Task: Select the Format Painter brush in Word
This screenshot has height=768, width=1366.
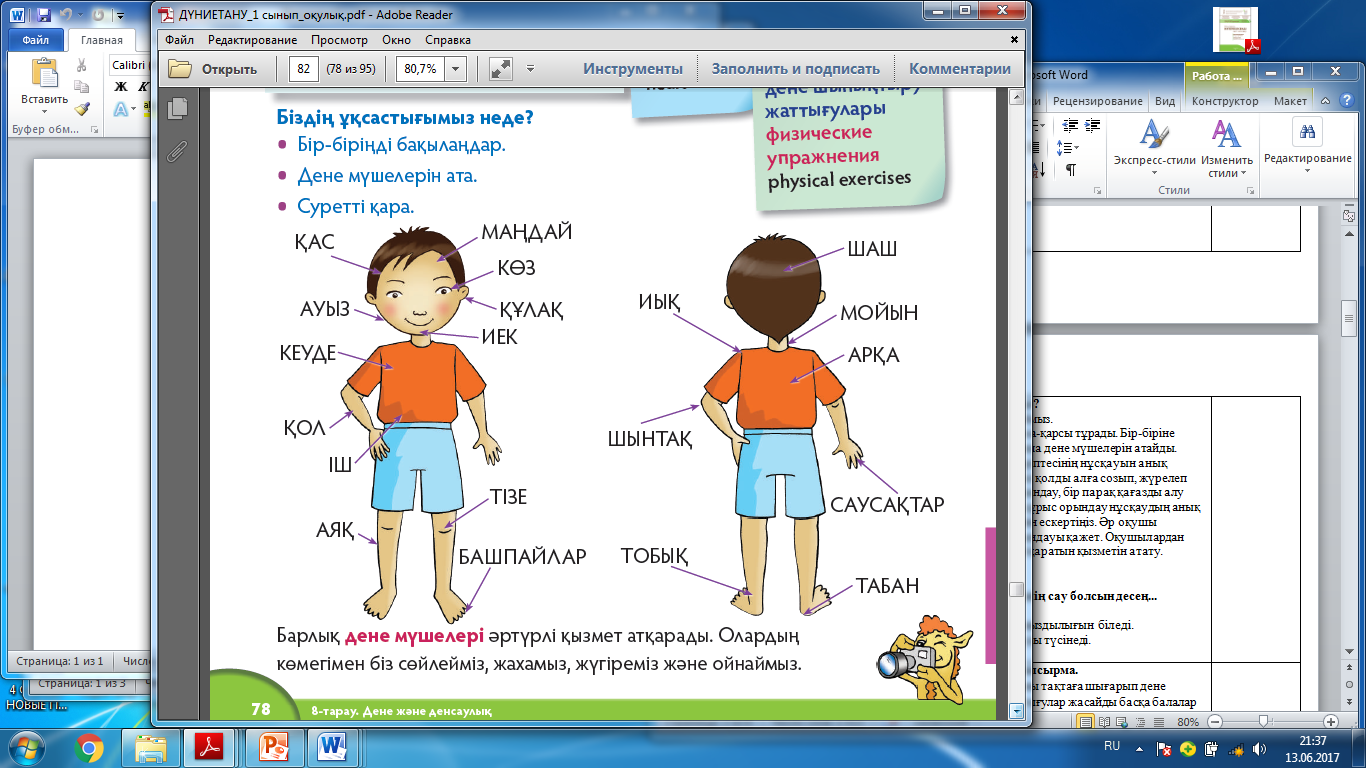Action: [82, 109]
